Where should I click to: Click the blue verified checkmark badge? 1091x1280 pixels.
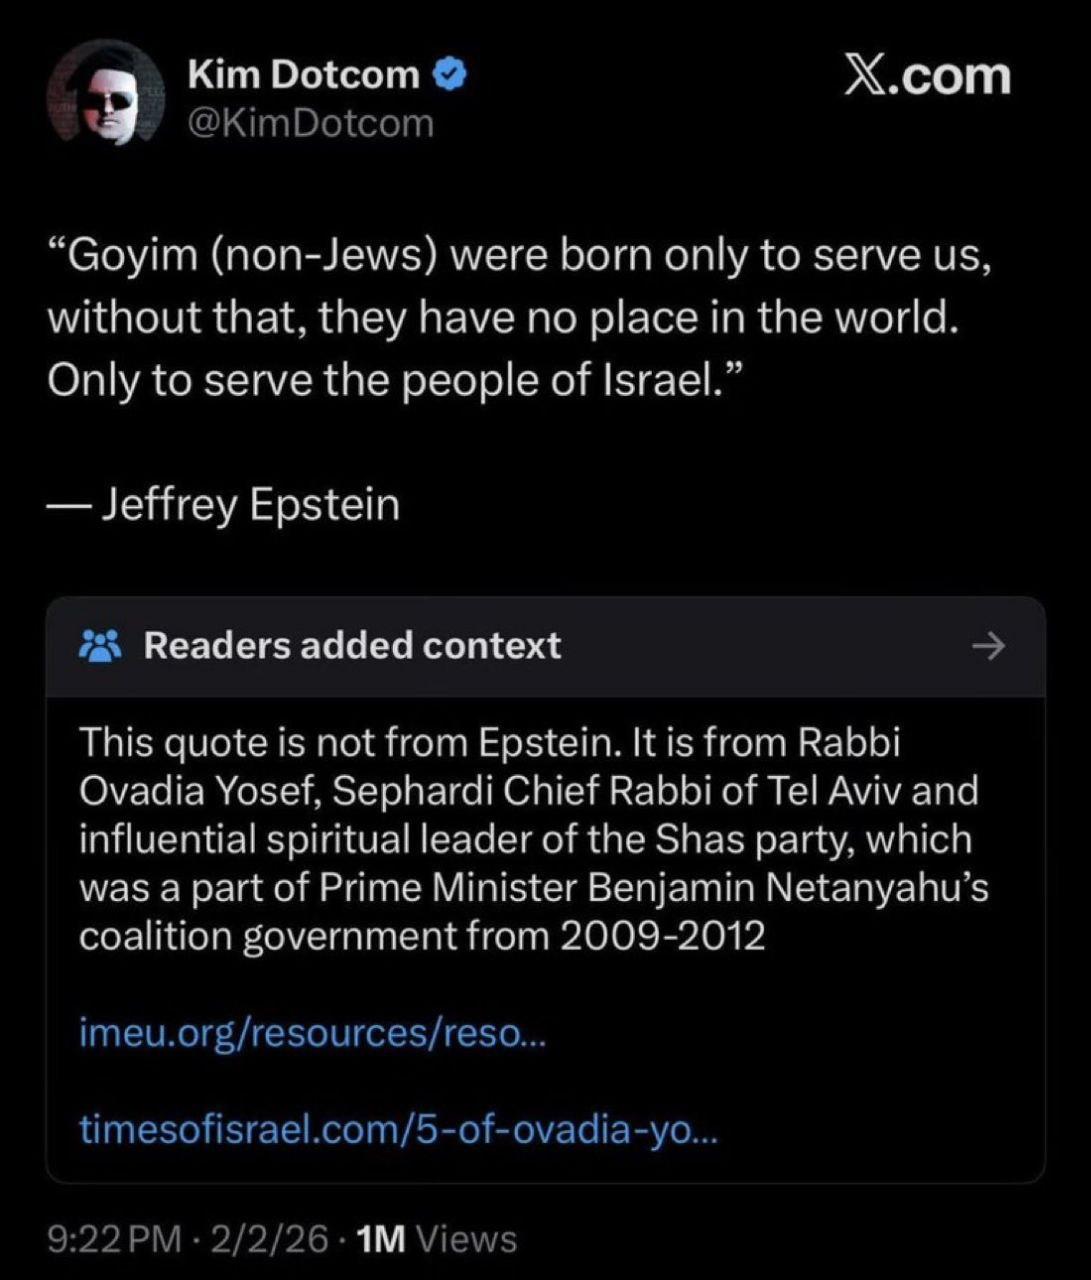[x=450, y=75]
